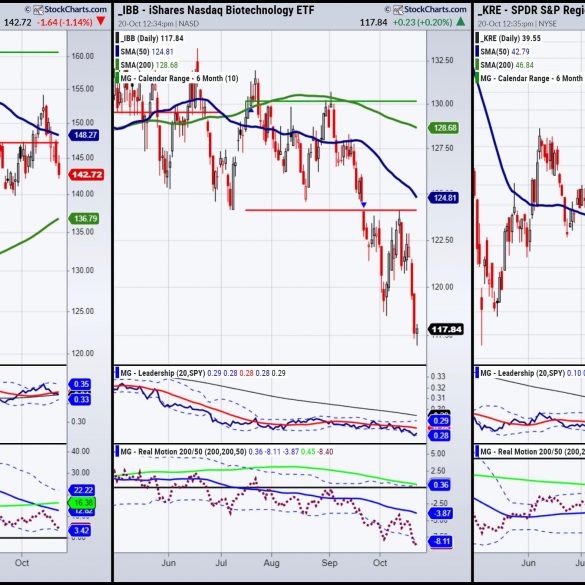The height and width of the screenshot is (585, 585).
Task: Click the '_KRE (Daily) 39.55' legend text
Action: tap(510, 38)
